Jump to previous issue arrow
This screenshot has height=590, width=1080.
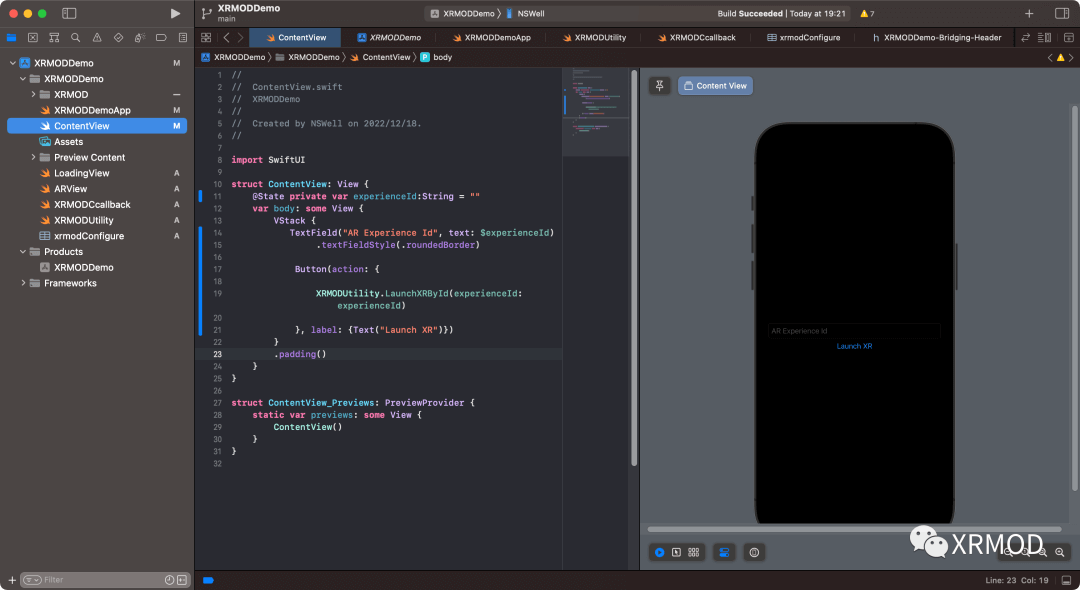[1050, 58]
